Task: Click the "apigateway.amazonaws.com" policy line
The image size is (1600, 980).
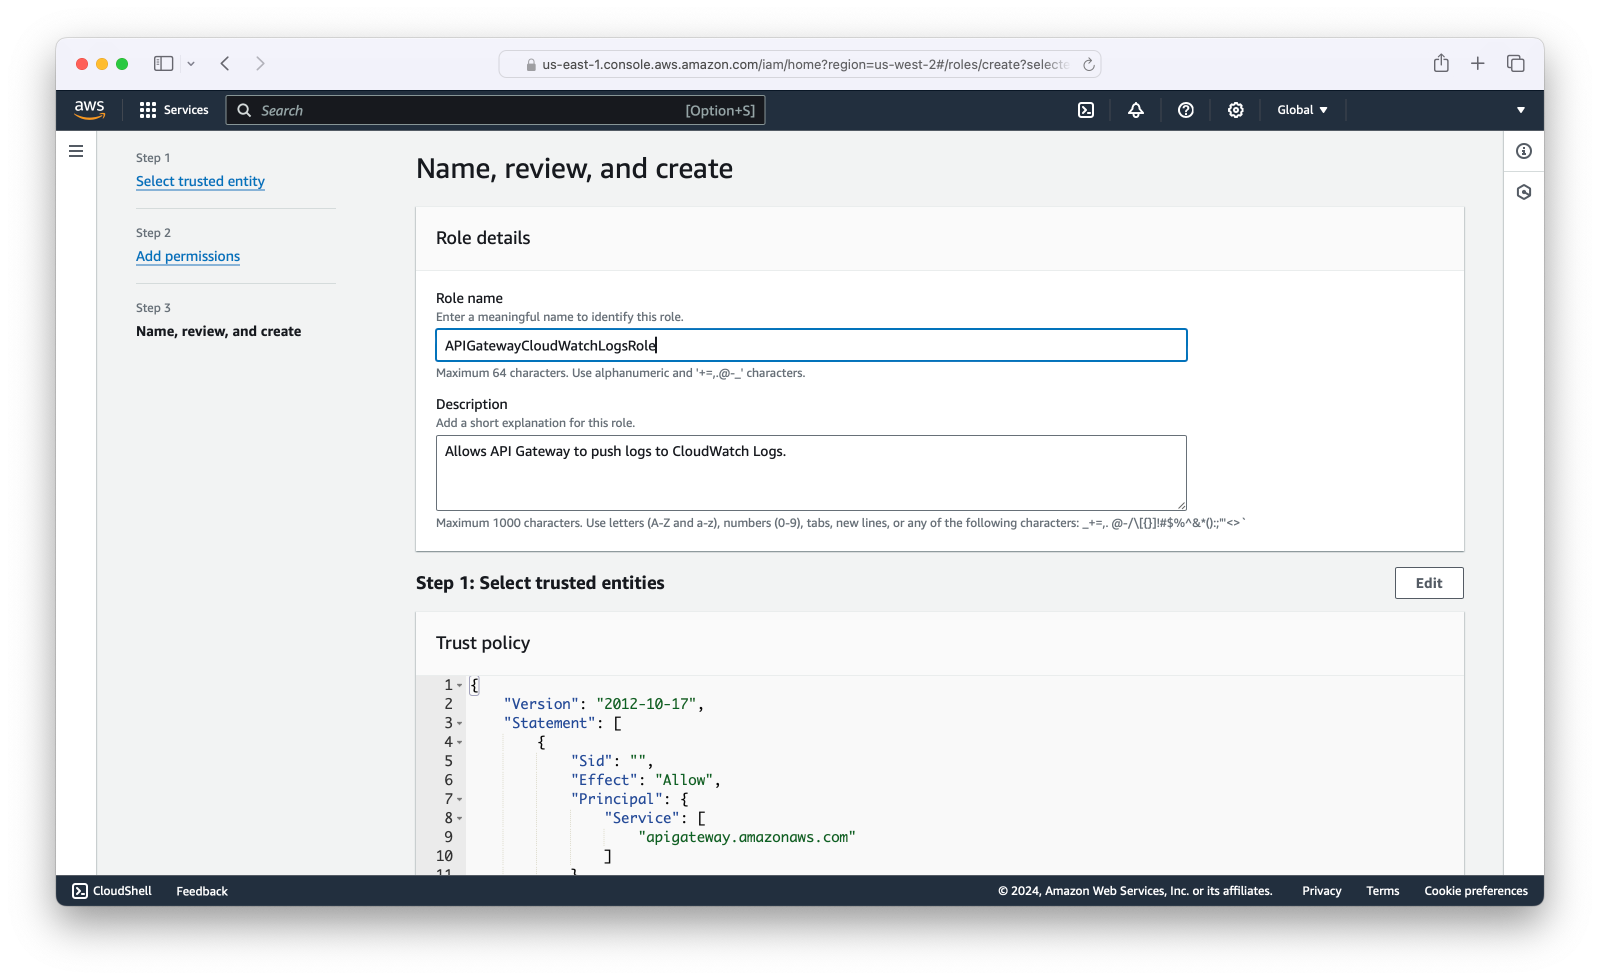Action: pos(747,837)
